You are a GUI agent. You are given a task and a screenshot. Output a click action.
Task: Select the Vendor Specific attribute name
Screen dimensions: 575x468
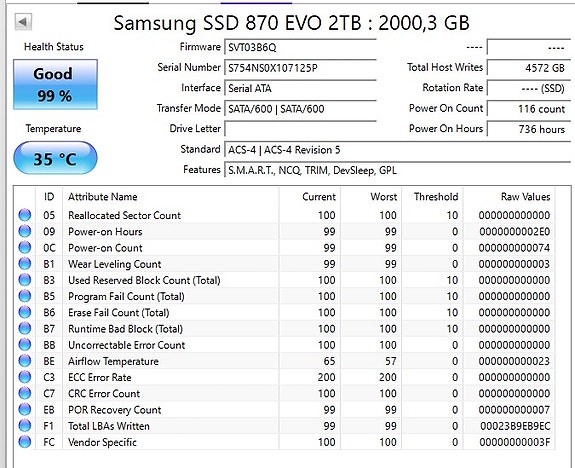[102, 442]
